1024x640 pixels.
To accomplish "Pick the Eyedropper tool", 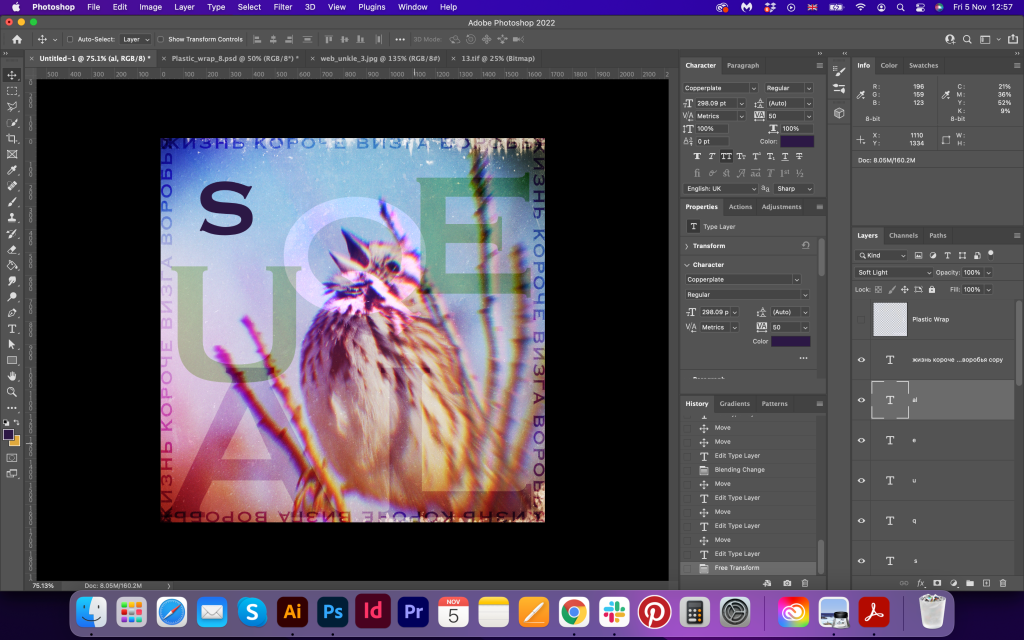I will 12,170.
